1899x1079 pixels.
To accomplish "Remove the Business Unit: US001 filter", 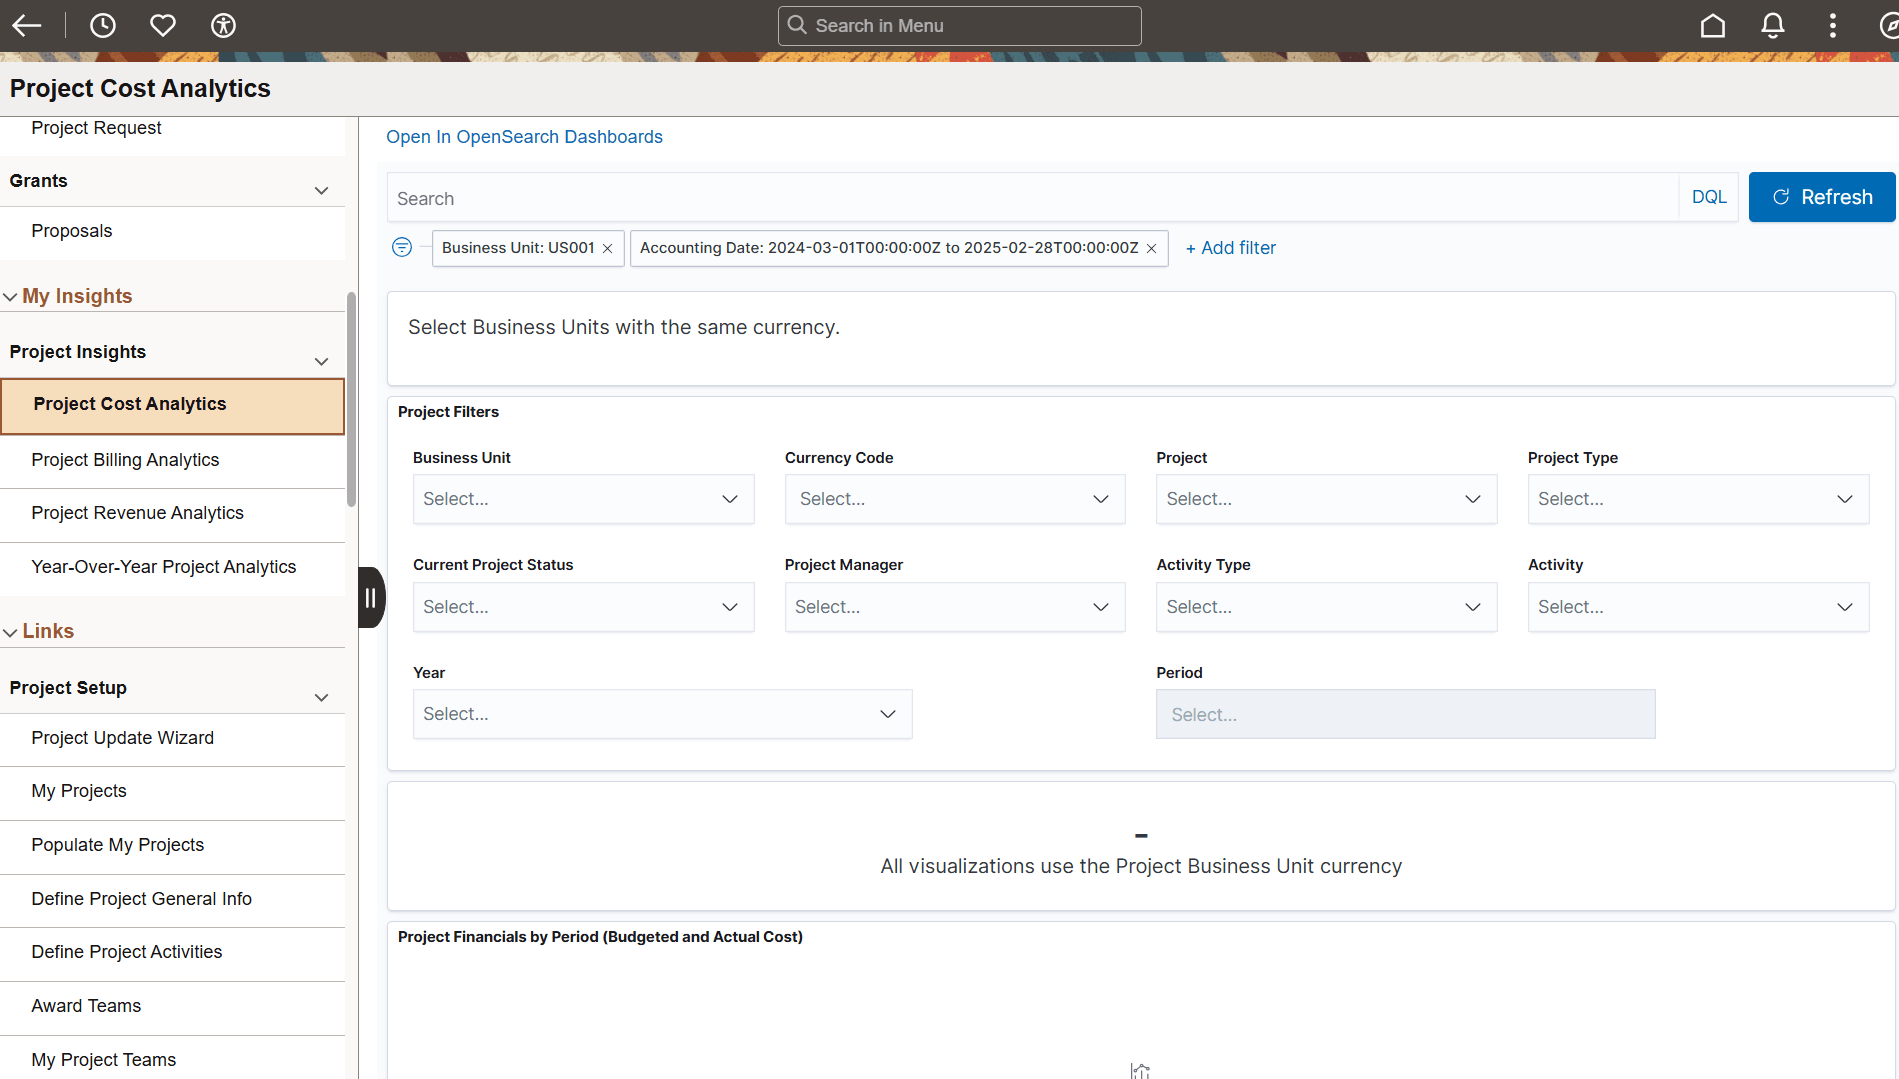I will [608, 247].
